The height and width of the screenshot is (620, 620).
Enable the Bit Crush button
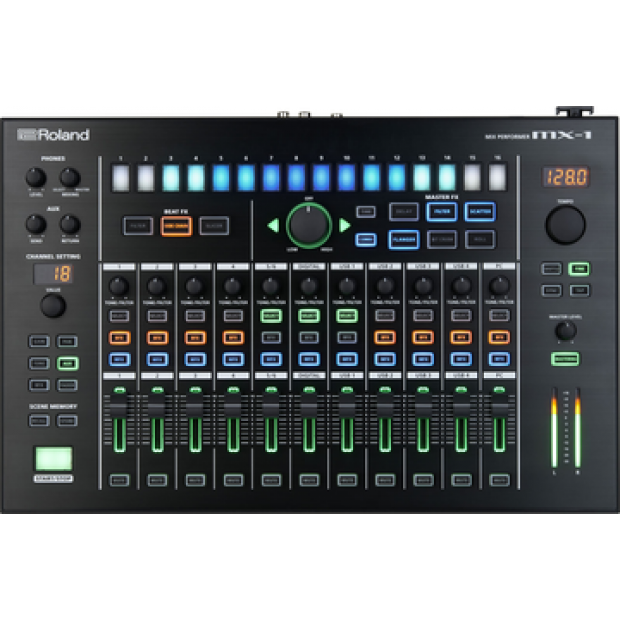coord(442,239)
